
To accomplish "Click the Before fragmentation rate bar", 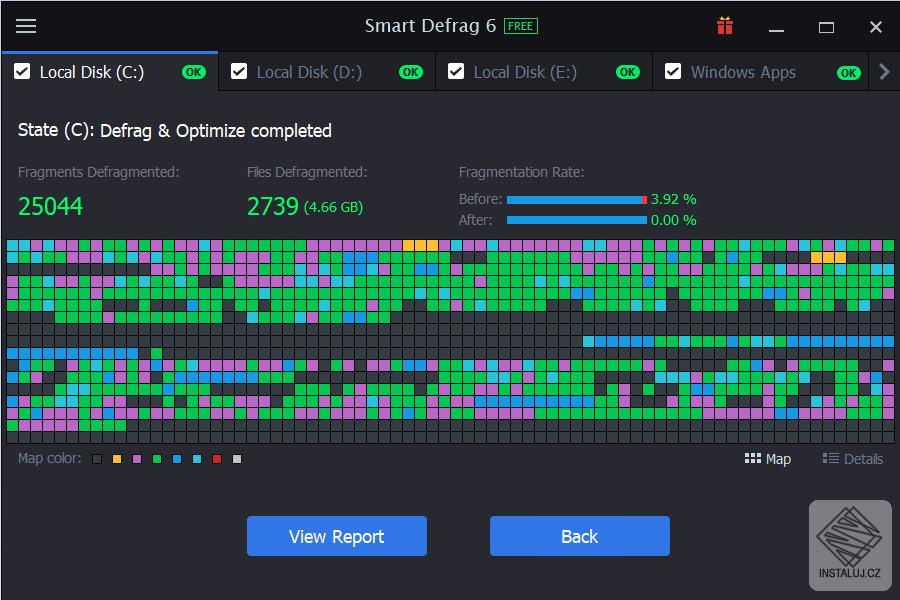I will tap(577, 200).
